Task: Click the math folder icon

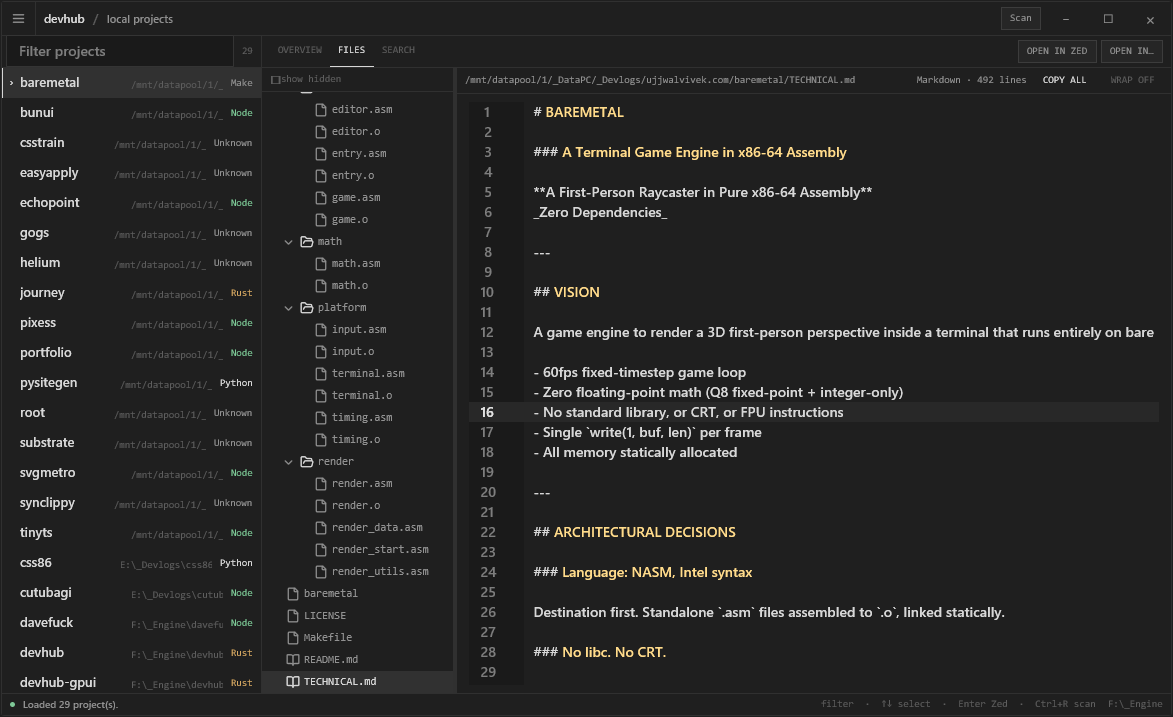Action: pos(307,242)
